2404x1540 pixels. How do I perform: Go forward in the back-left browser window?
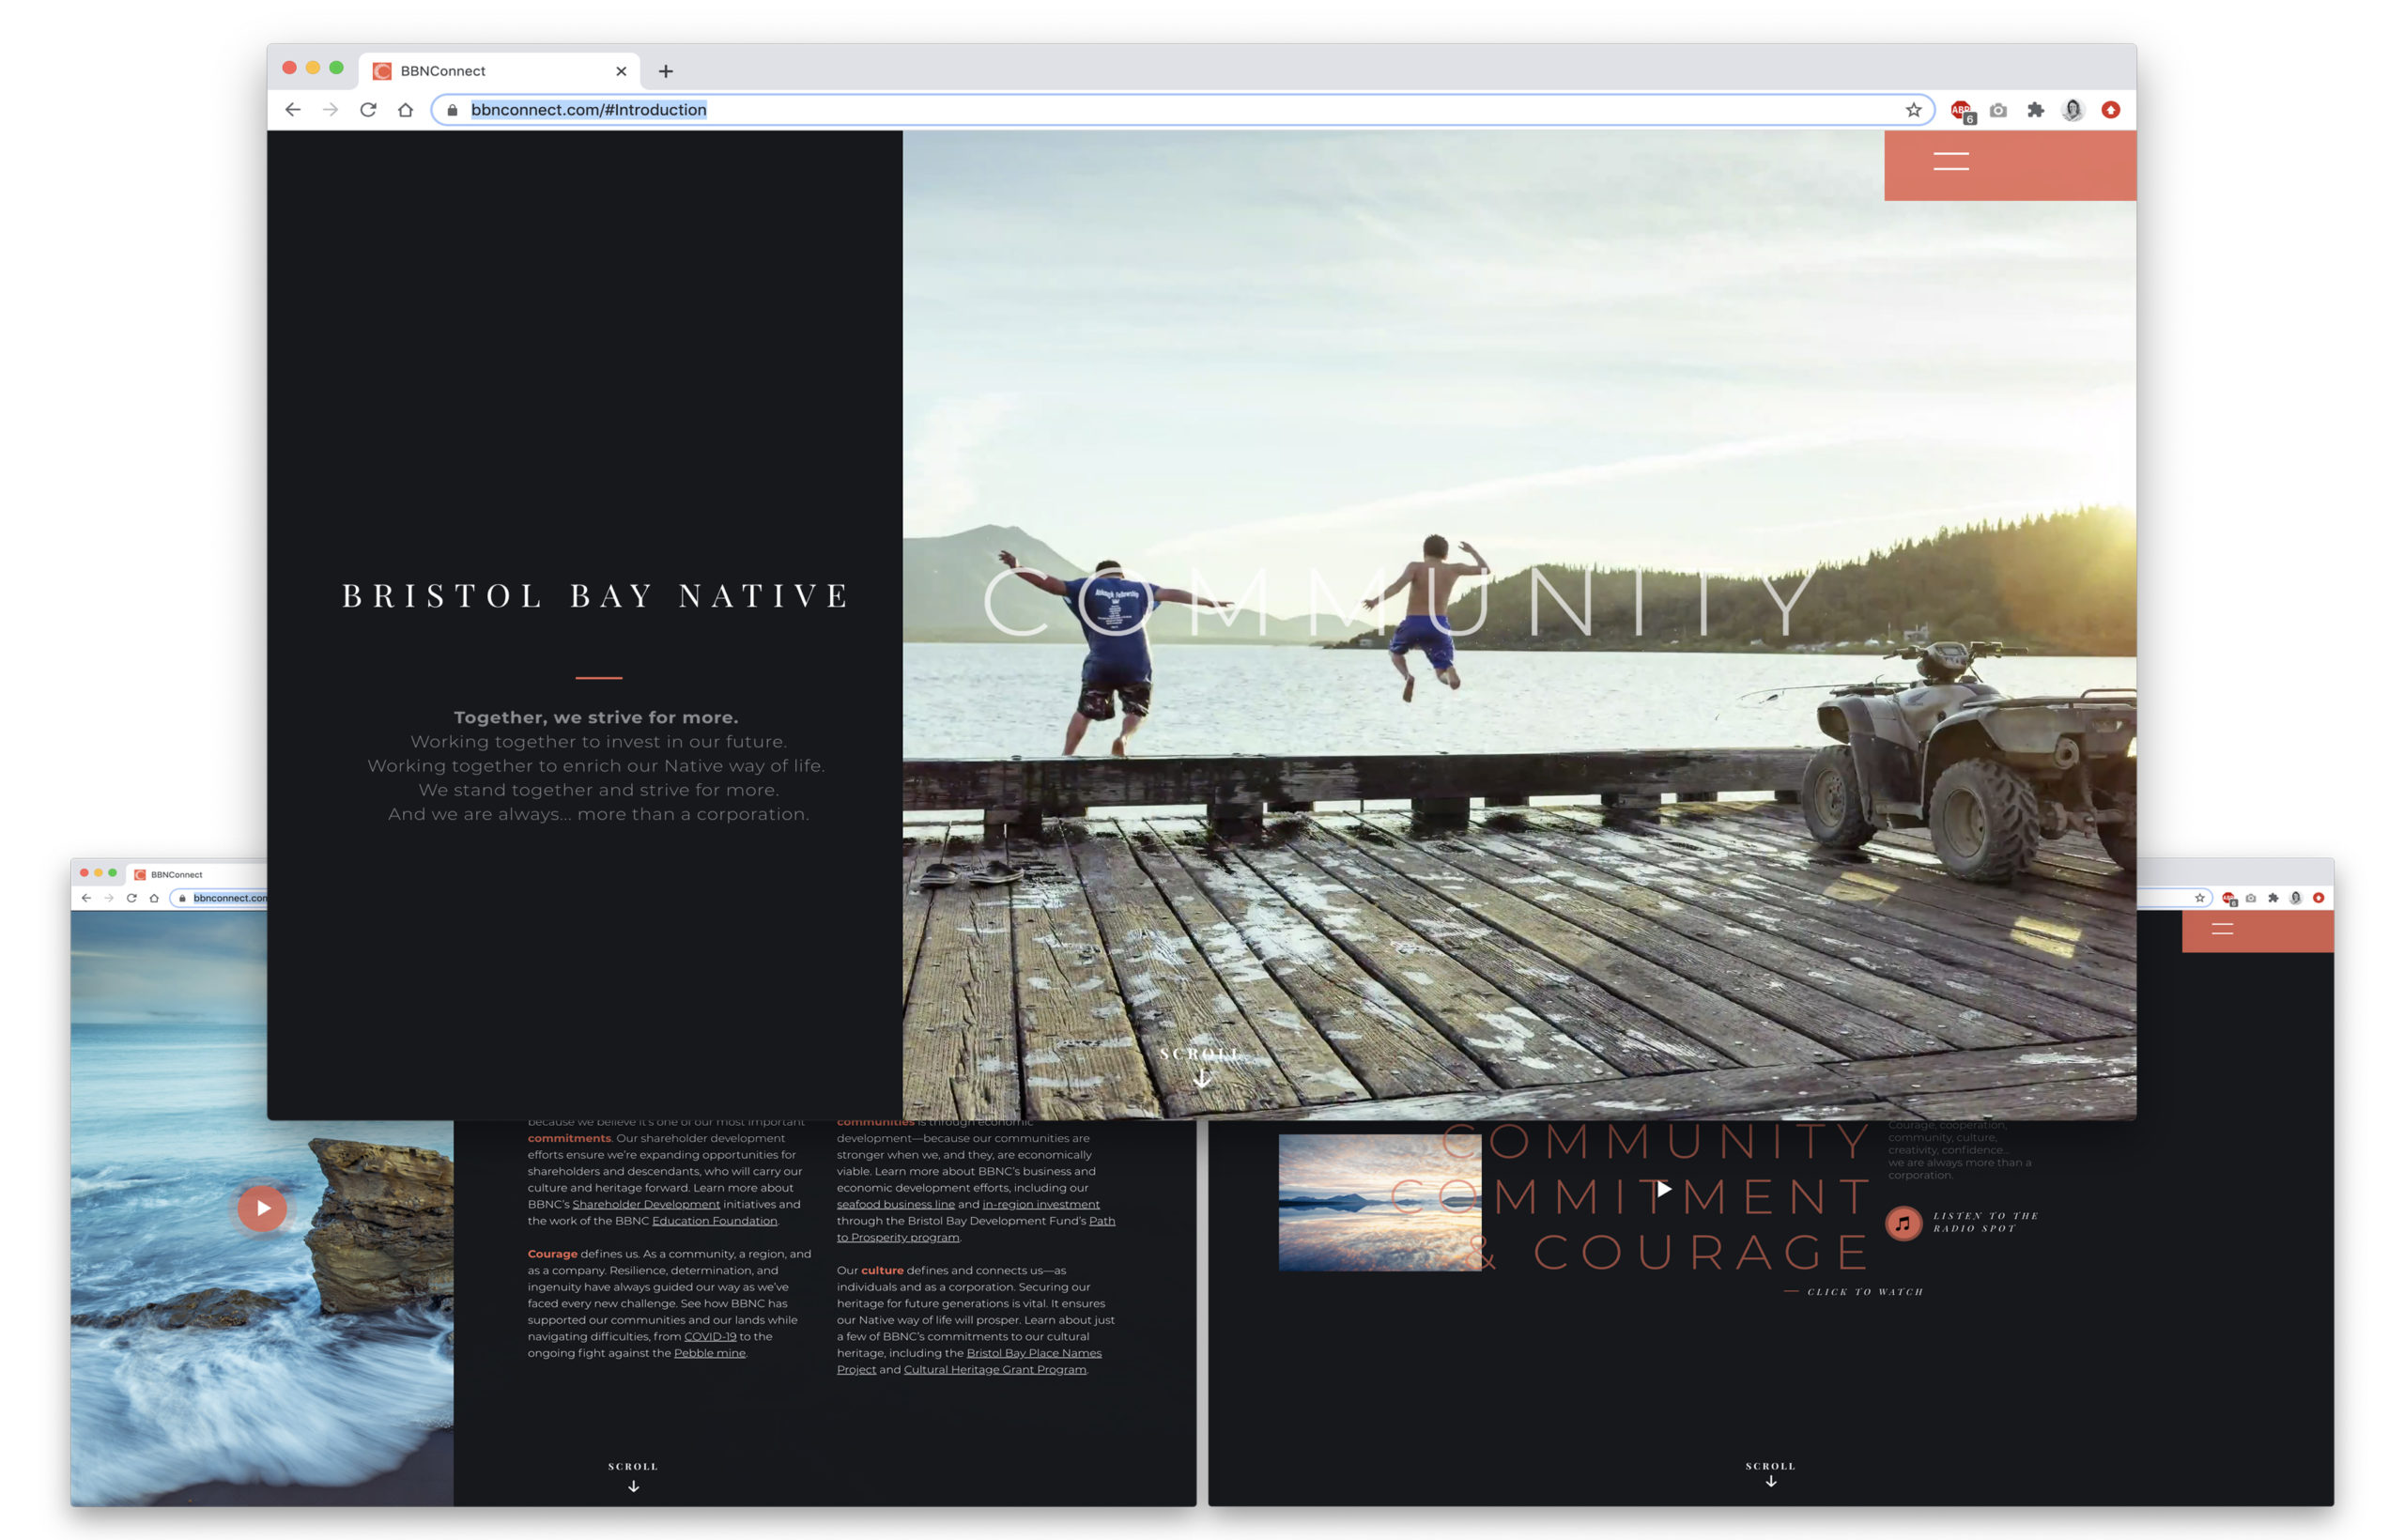tap(109, 898)
